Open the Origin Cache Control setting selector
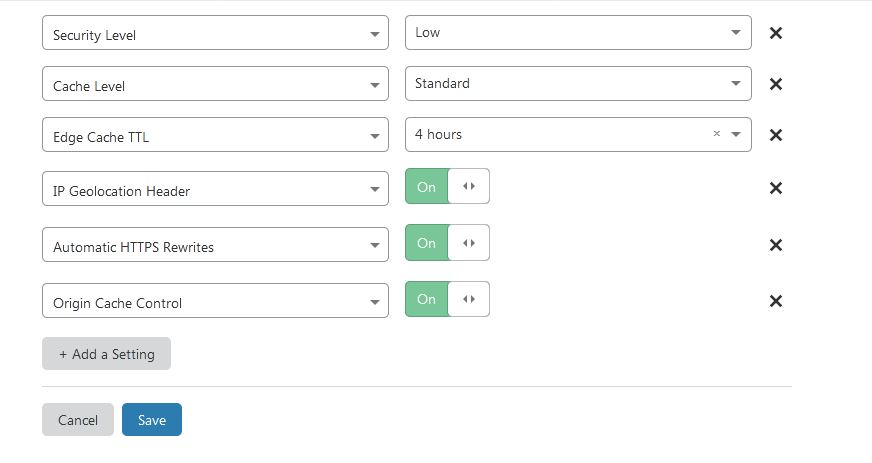 pyautogui.click(x=215, y=302)
